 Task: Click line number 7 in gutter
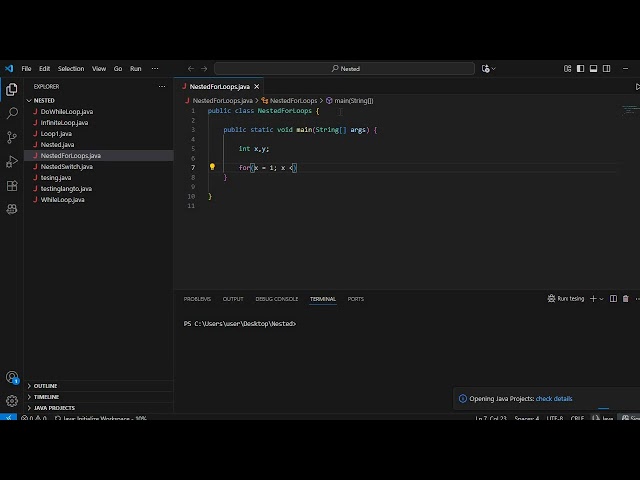(193, 167)
